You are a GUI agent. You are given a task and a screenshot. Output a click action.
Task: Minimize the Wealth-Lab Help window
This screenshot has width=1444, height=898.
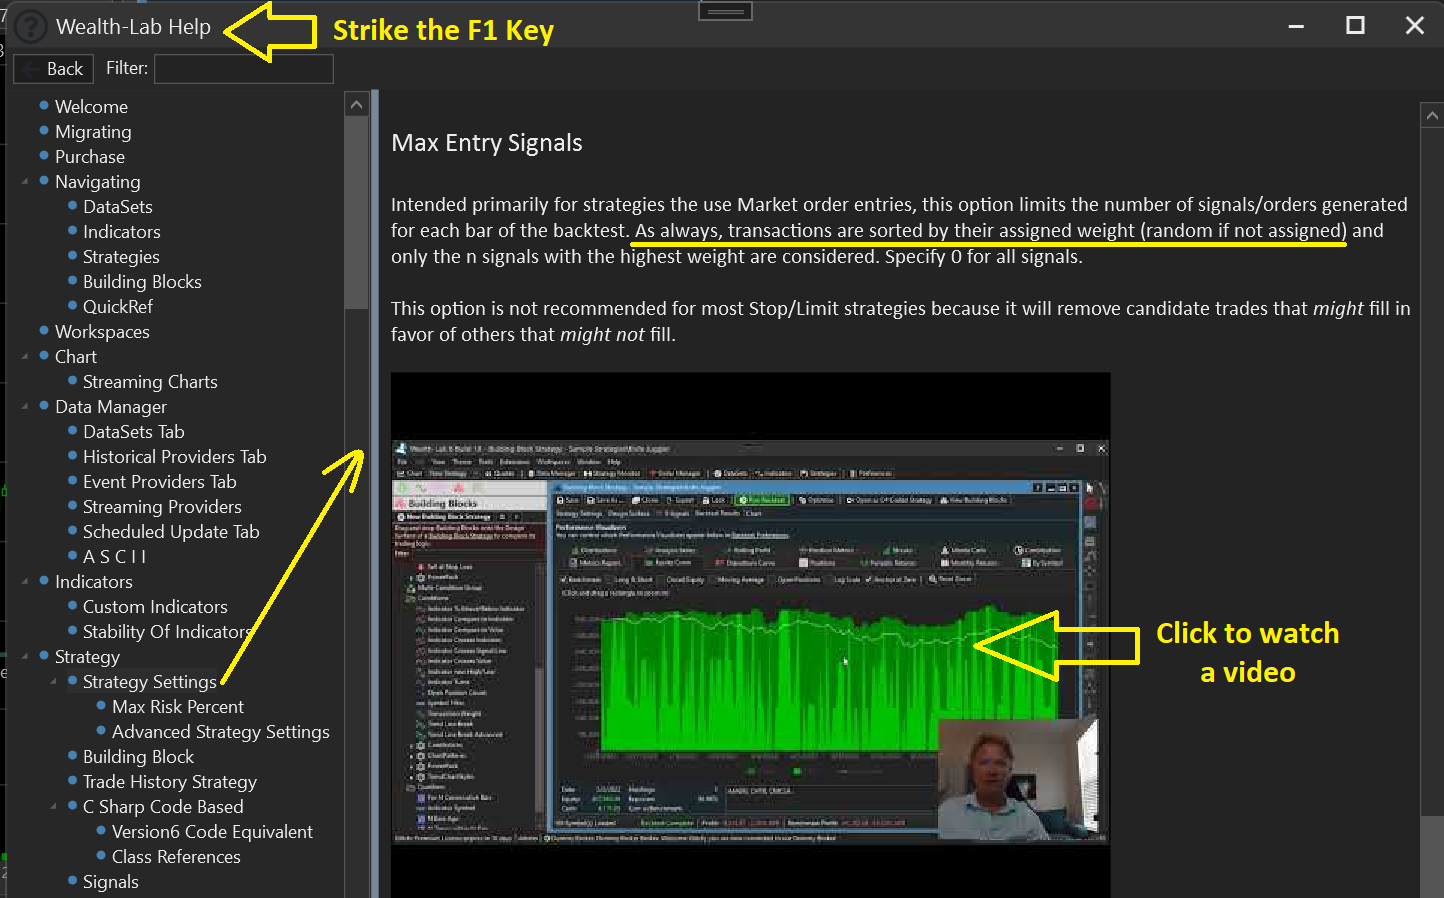(1296, 26)
